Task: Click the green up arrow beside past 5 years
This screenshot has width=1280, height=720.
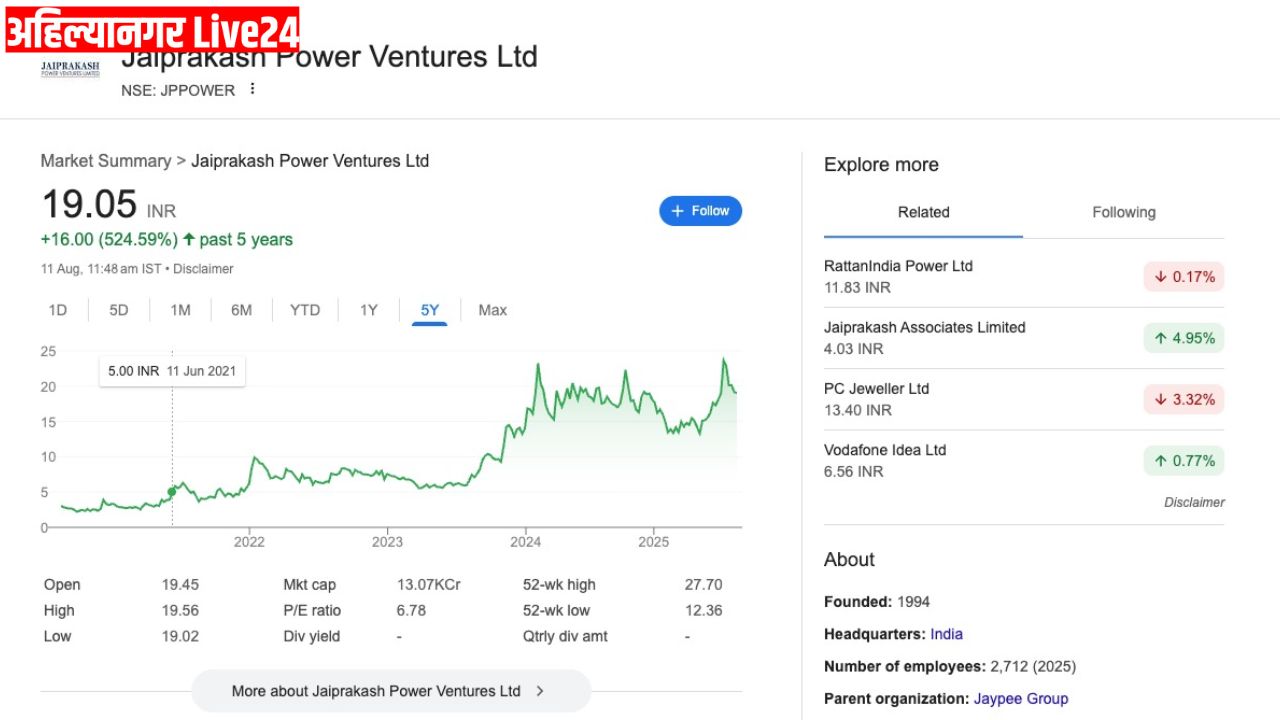Action: (189, 240)
